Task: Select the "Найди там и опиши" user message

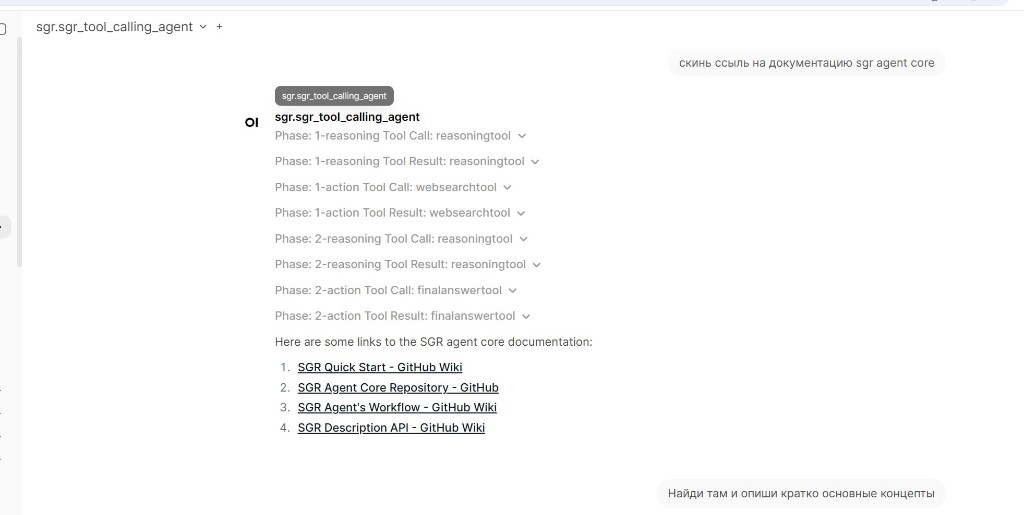Action: [800, 493]
